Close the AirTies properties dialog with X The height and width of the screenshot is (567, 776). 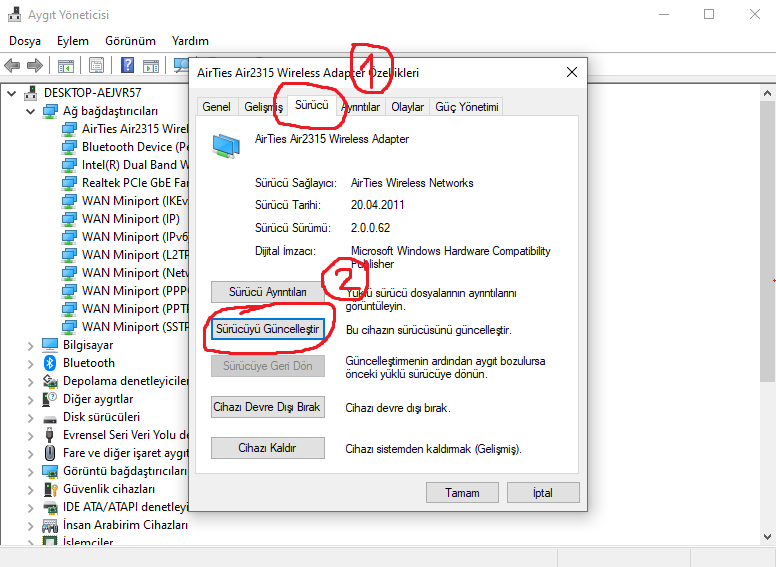pos(572,72)
